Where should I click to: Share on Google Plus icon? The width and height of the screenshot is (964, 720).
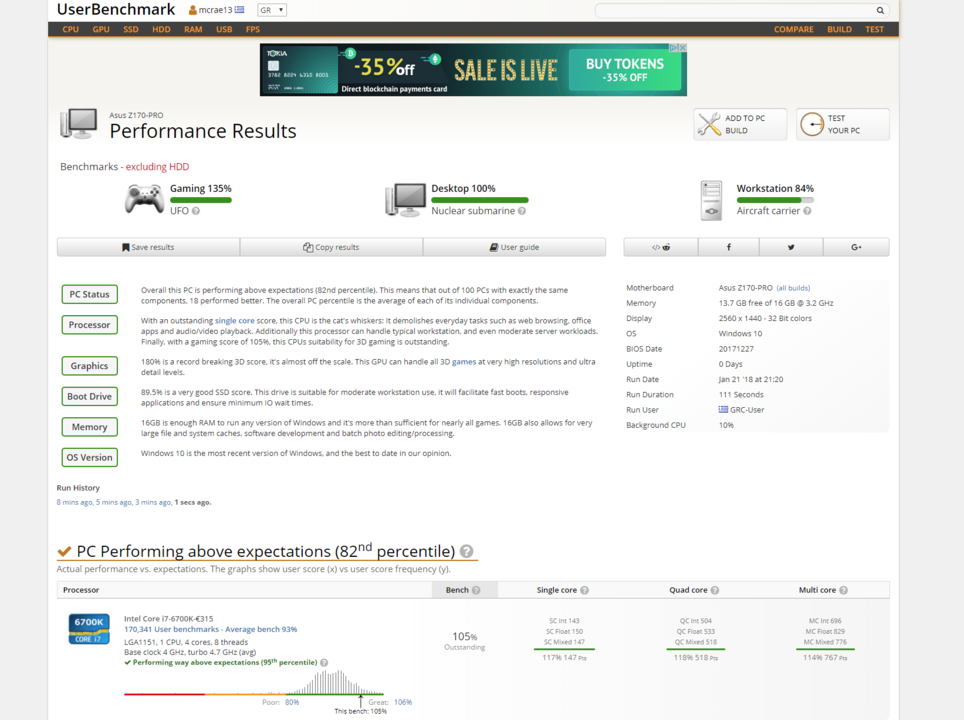click(856, 247)
